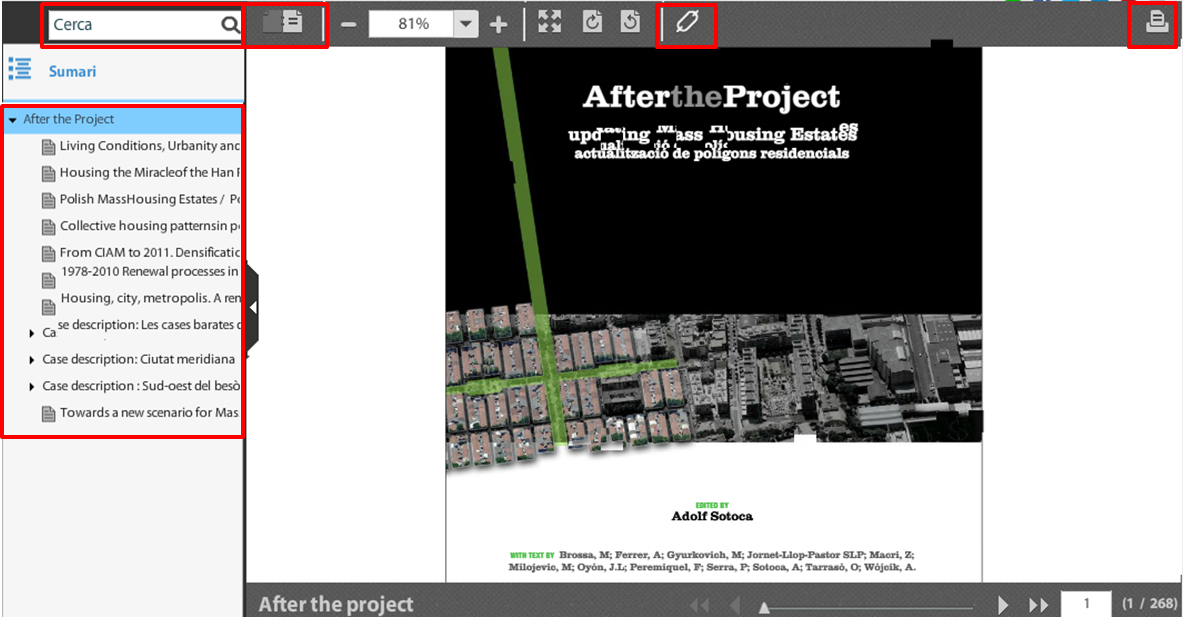Screen dimensions: 1183x617
Task: Open 1978-2010 Renewal processes chapter
Action: [149, 272]
